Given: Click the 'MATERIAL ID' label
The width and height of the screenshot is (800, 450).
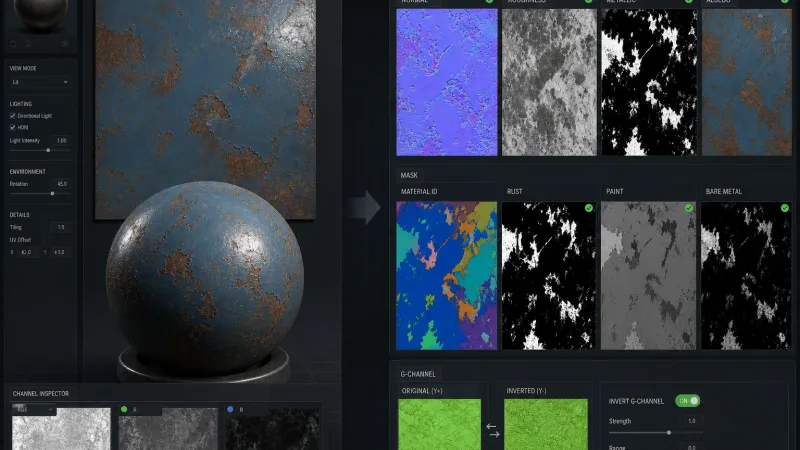Looking at the screenshot, I should (x=419, y=191).
